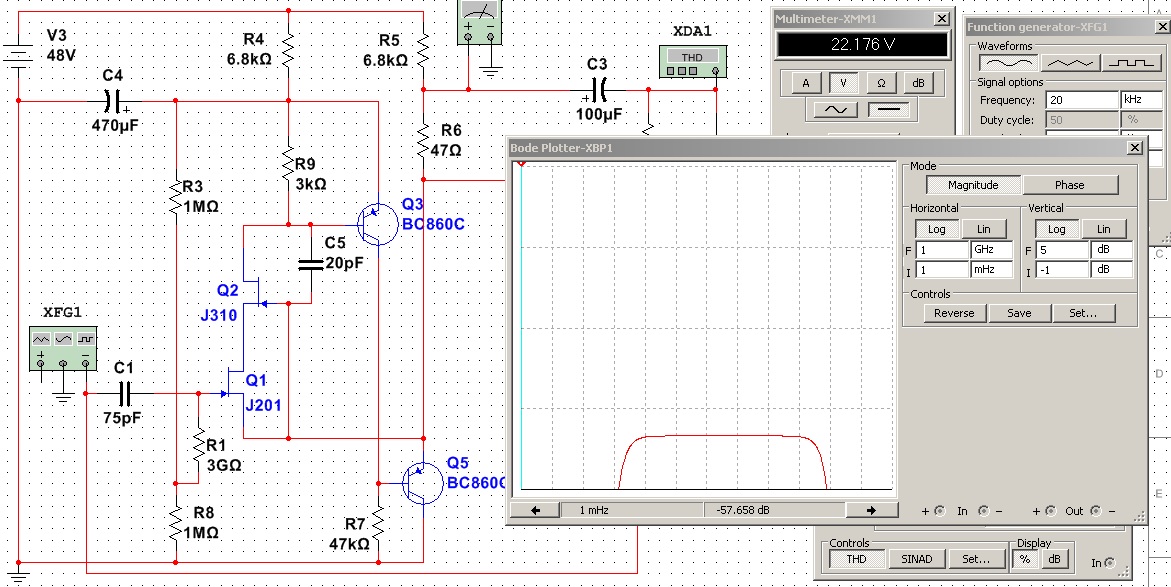The width and height of the screenshot is (1171, 587).
Task: Close the Bode Plotter-XBP1 window
Action: pos(1135,148)
